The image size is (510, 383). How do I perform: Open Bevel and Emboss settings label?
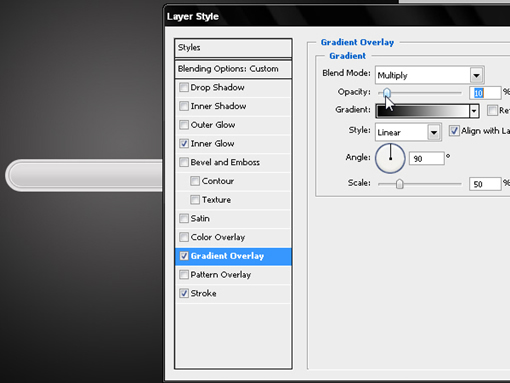[225, 162]
